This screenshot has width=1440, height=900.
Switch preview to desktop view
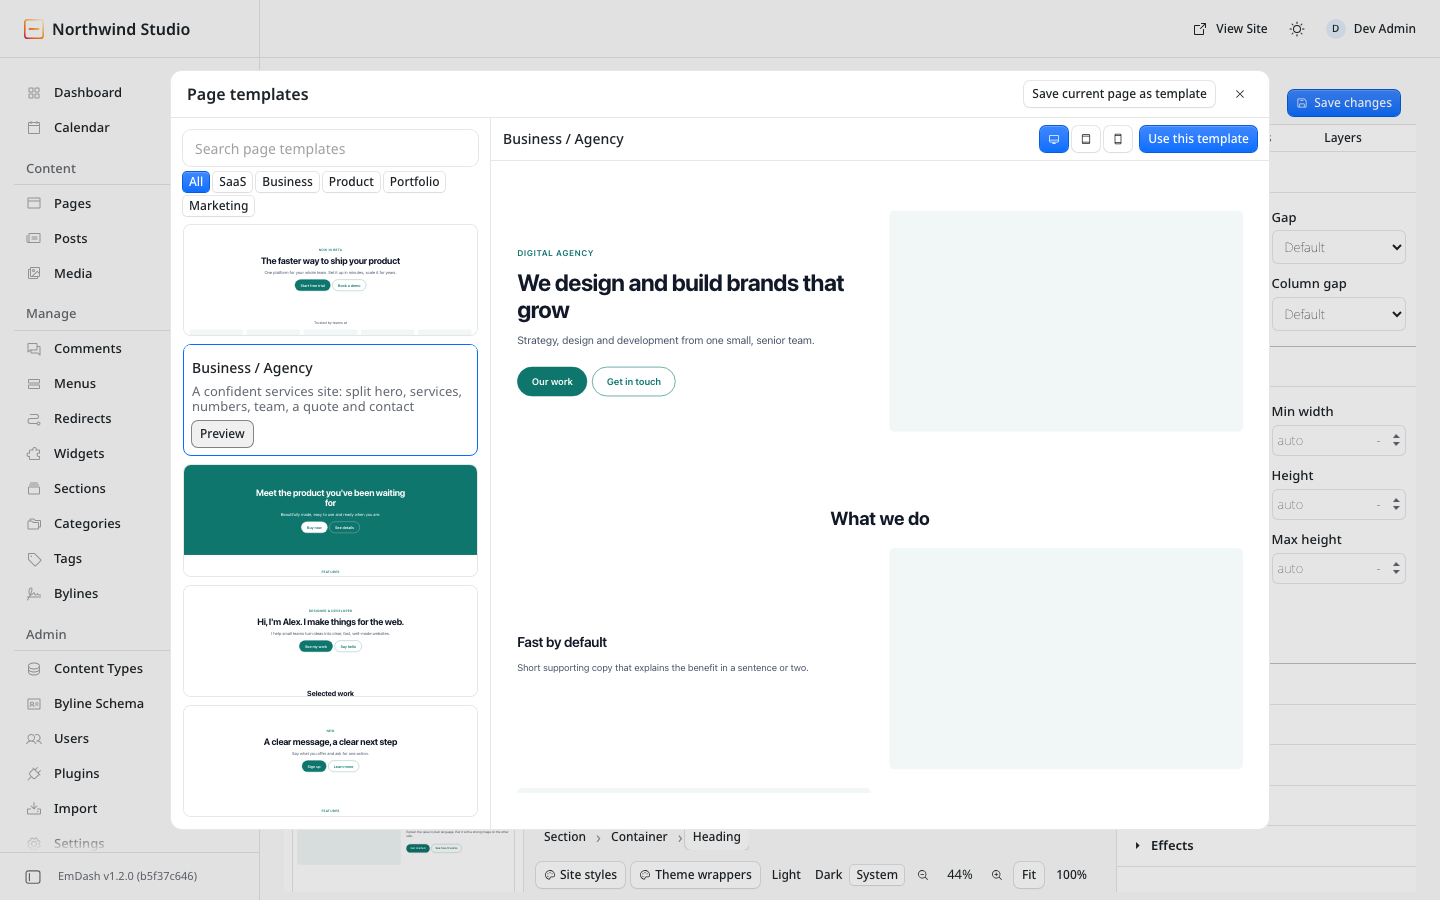(x=1054, y=139)
